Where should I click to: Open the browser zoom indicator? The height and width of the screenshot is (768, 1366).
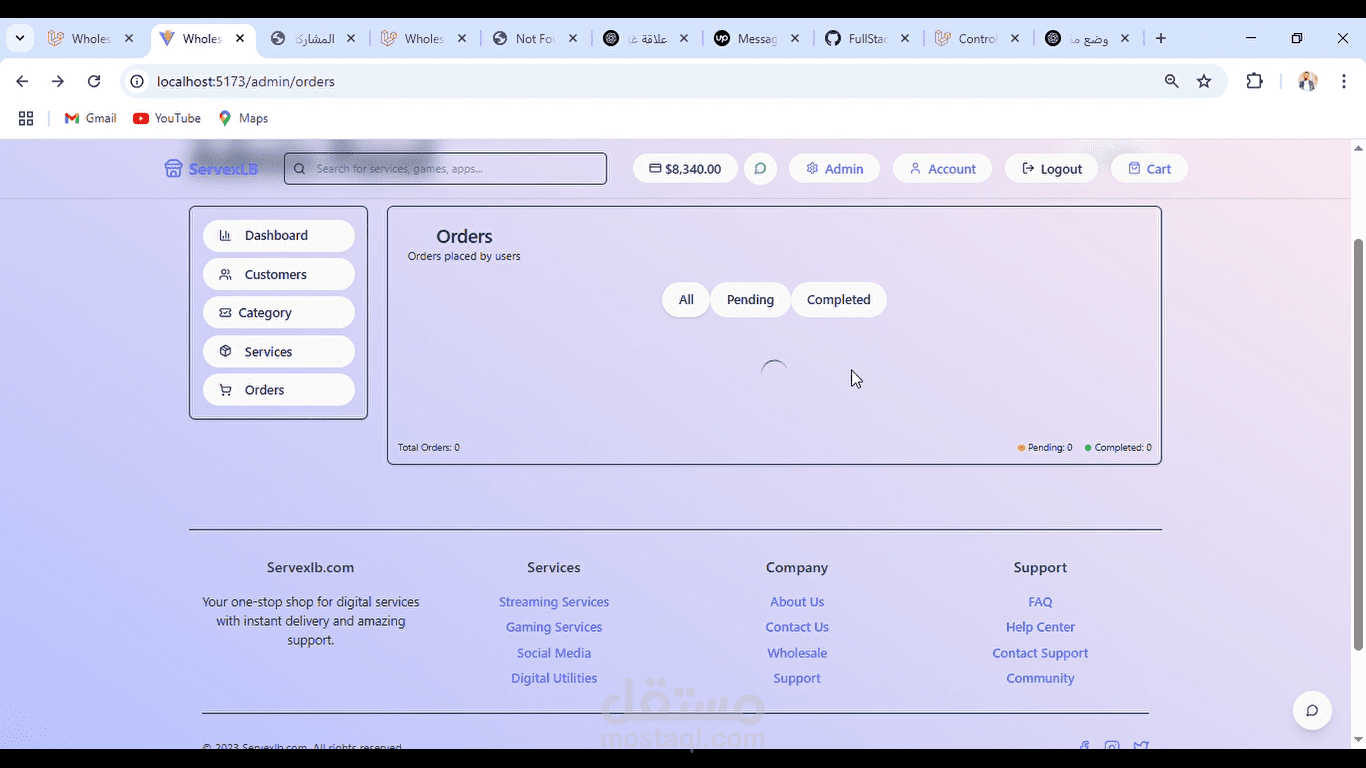pyautogui.click(x=1171, y=81)
